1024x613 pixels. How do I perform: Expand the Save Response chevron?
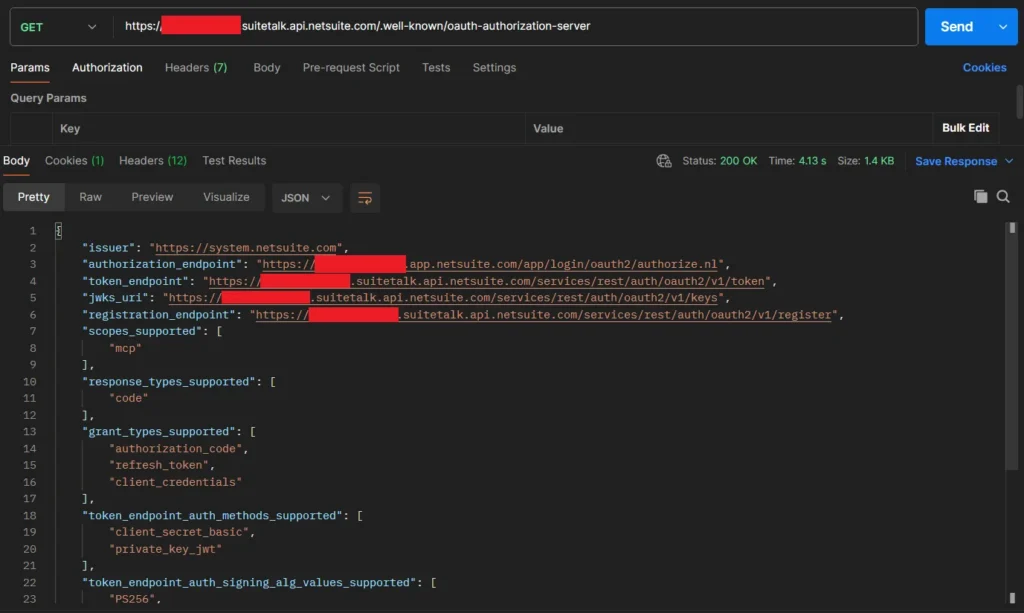tap(1009, 161)
